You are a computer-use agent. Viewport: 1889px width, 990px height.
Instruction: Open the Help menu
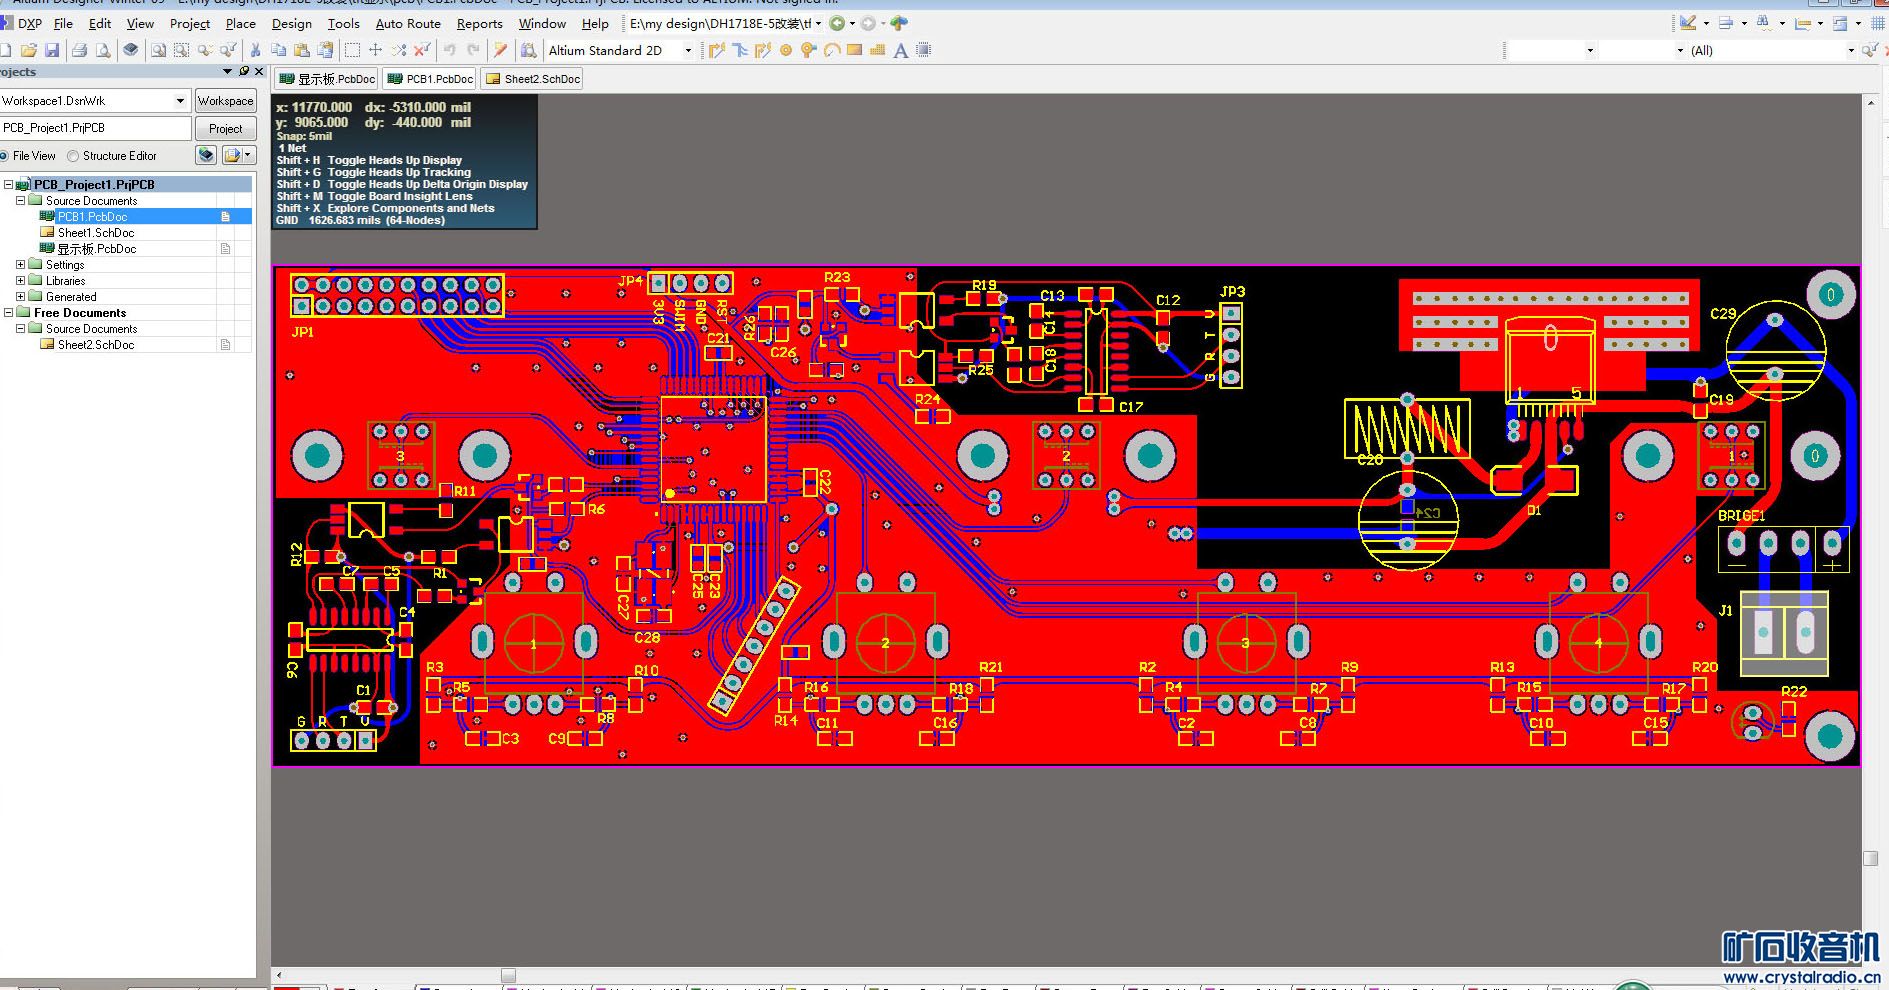click(595, 23)
